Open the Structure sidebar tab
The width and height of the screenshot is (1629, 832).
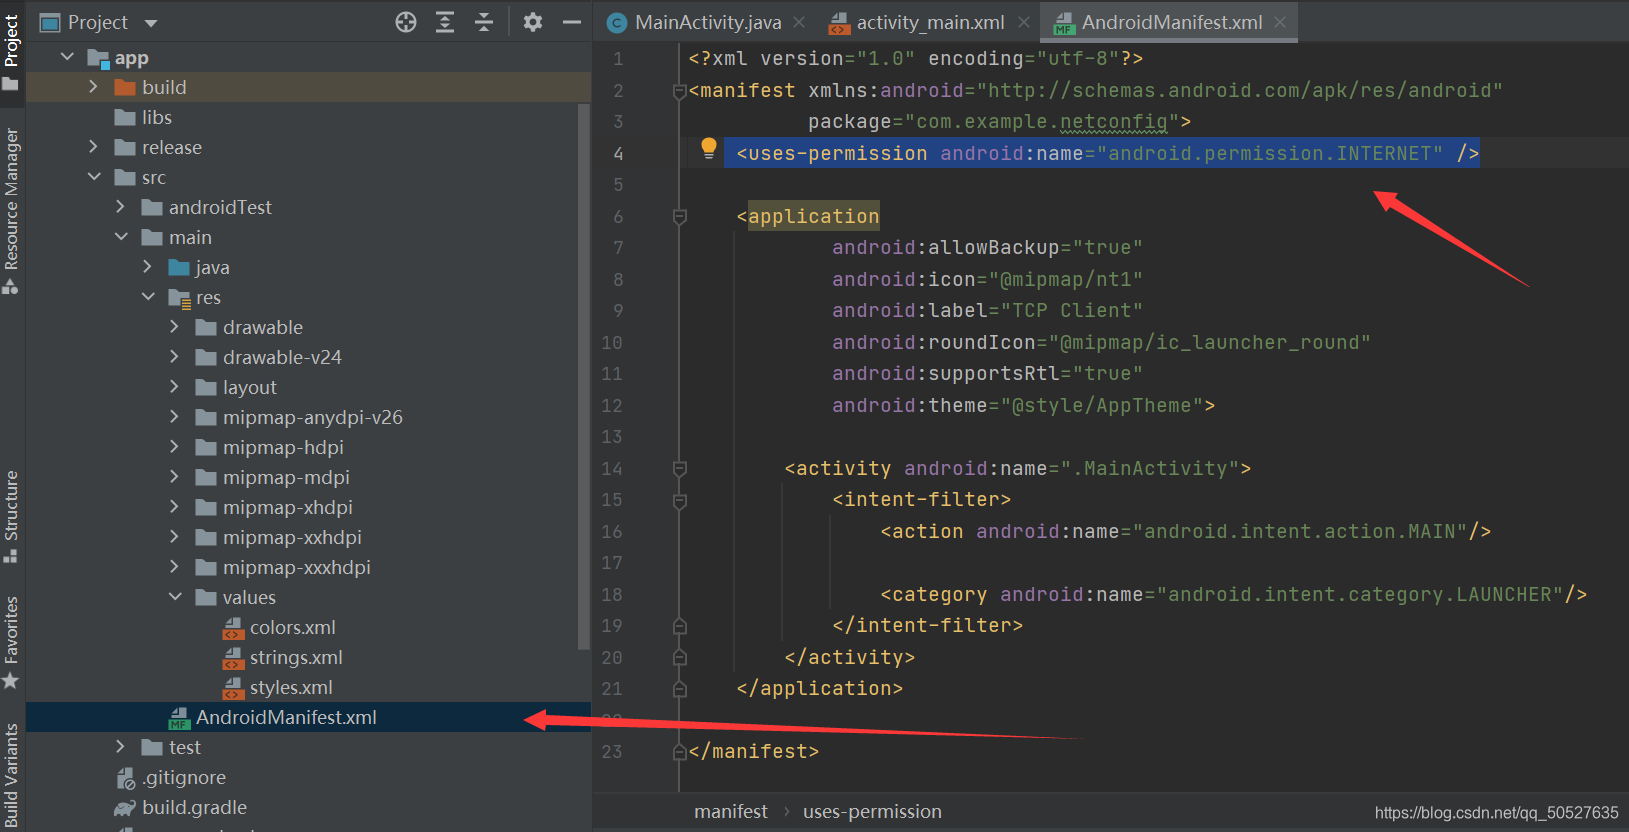[x=11, y=515]
